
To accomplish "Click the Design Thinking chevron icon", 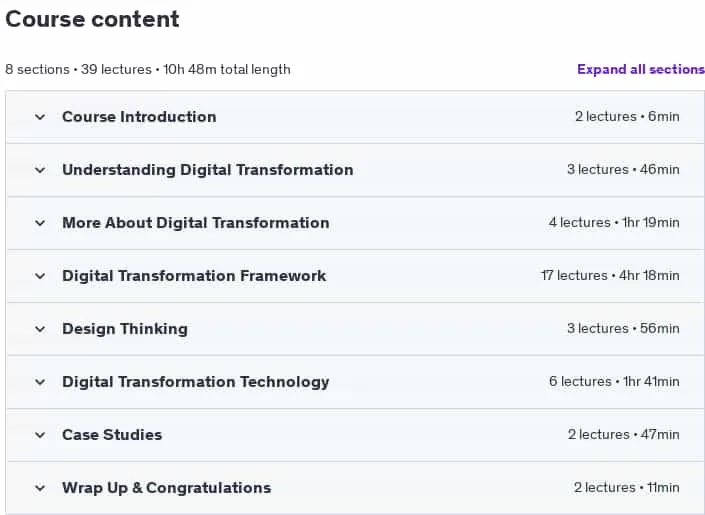I will pyautogui.click(x=40, y=329).
